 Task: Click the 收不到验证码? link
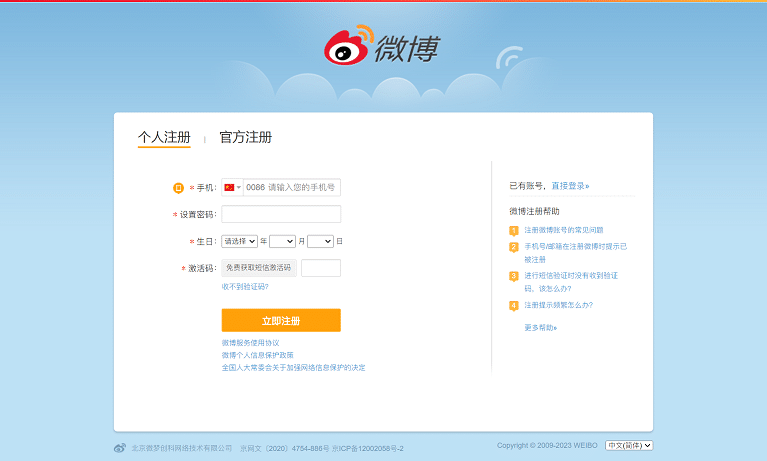245,287
